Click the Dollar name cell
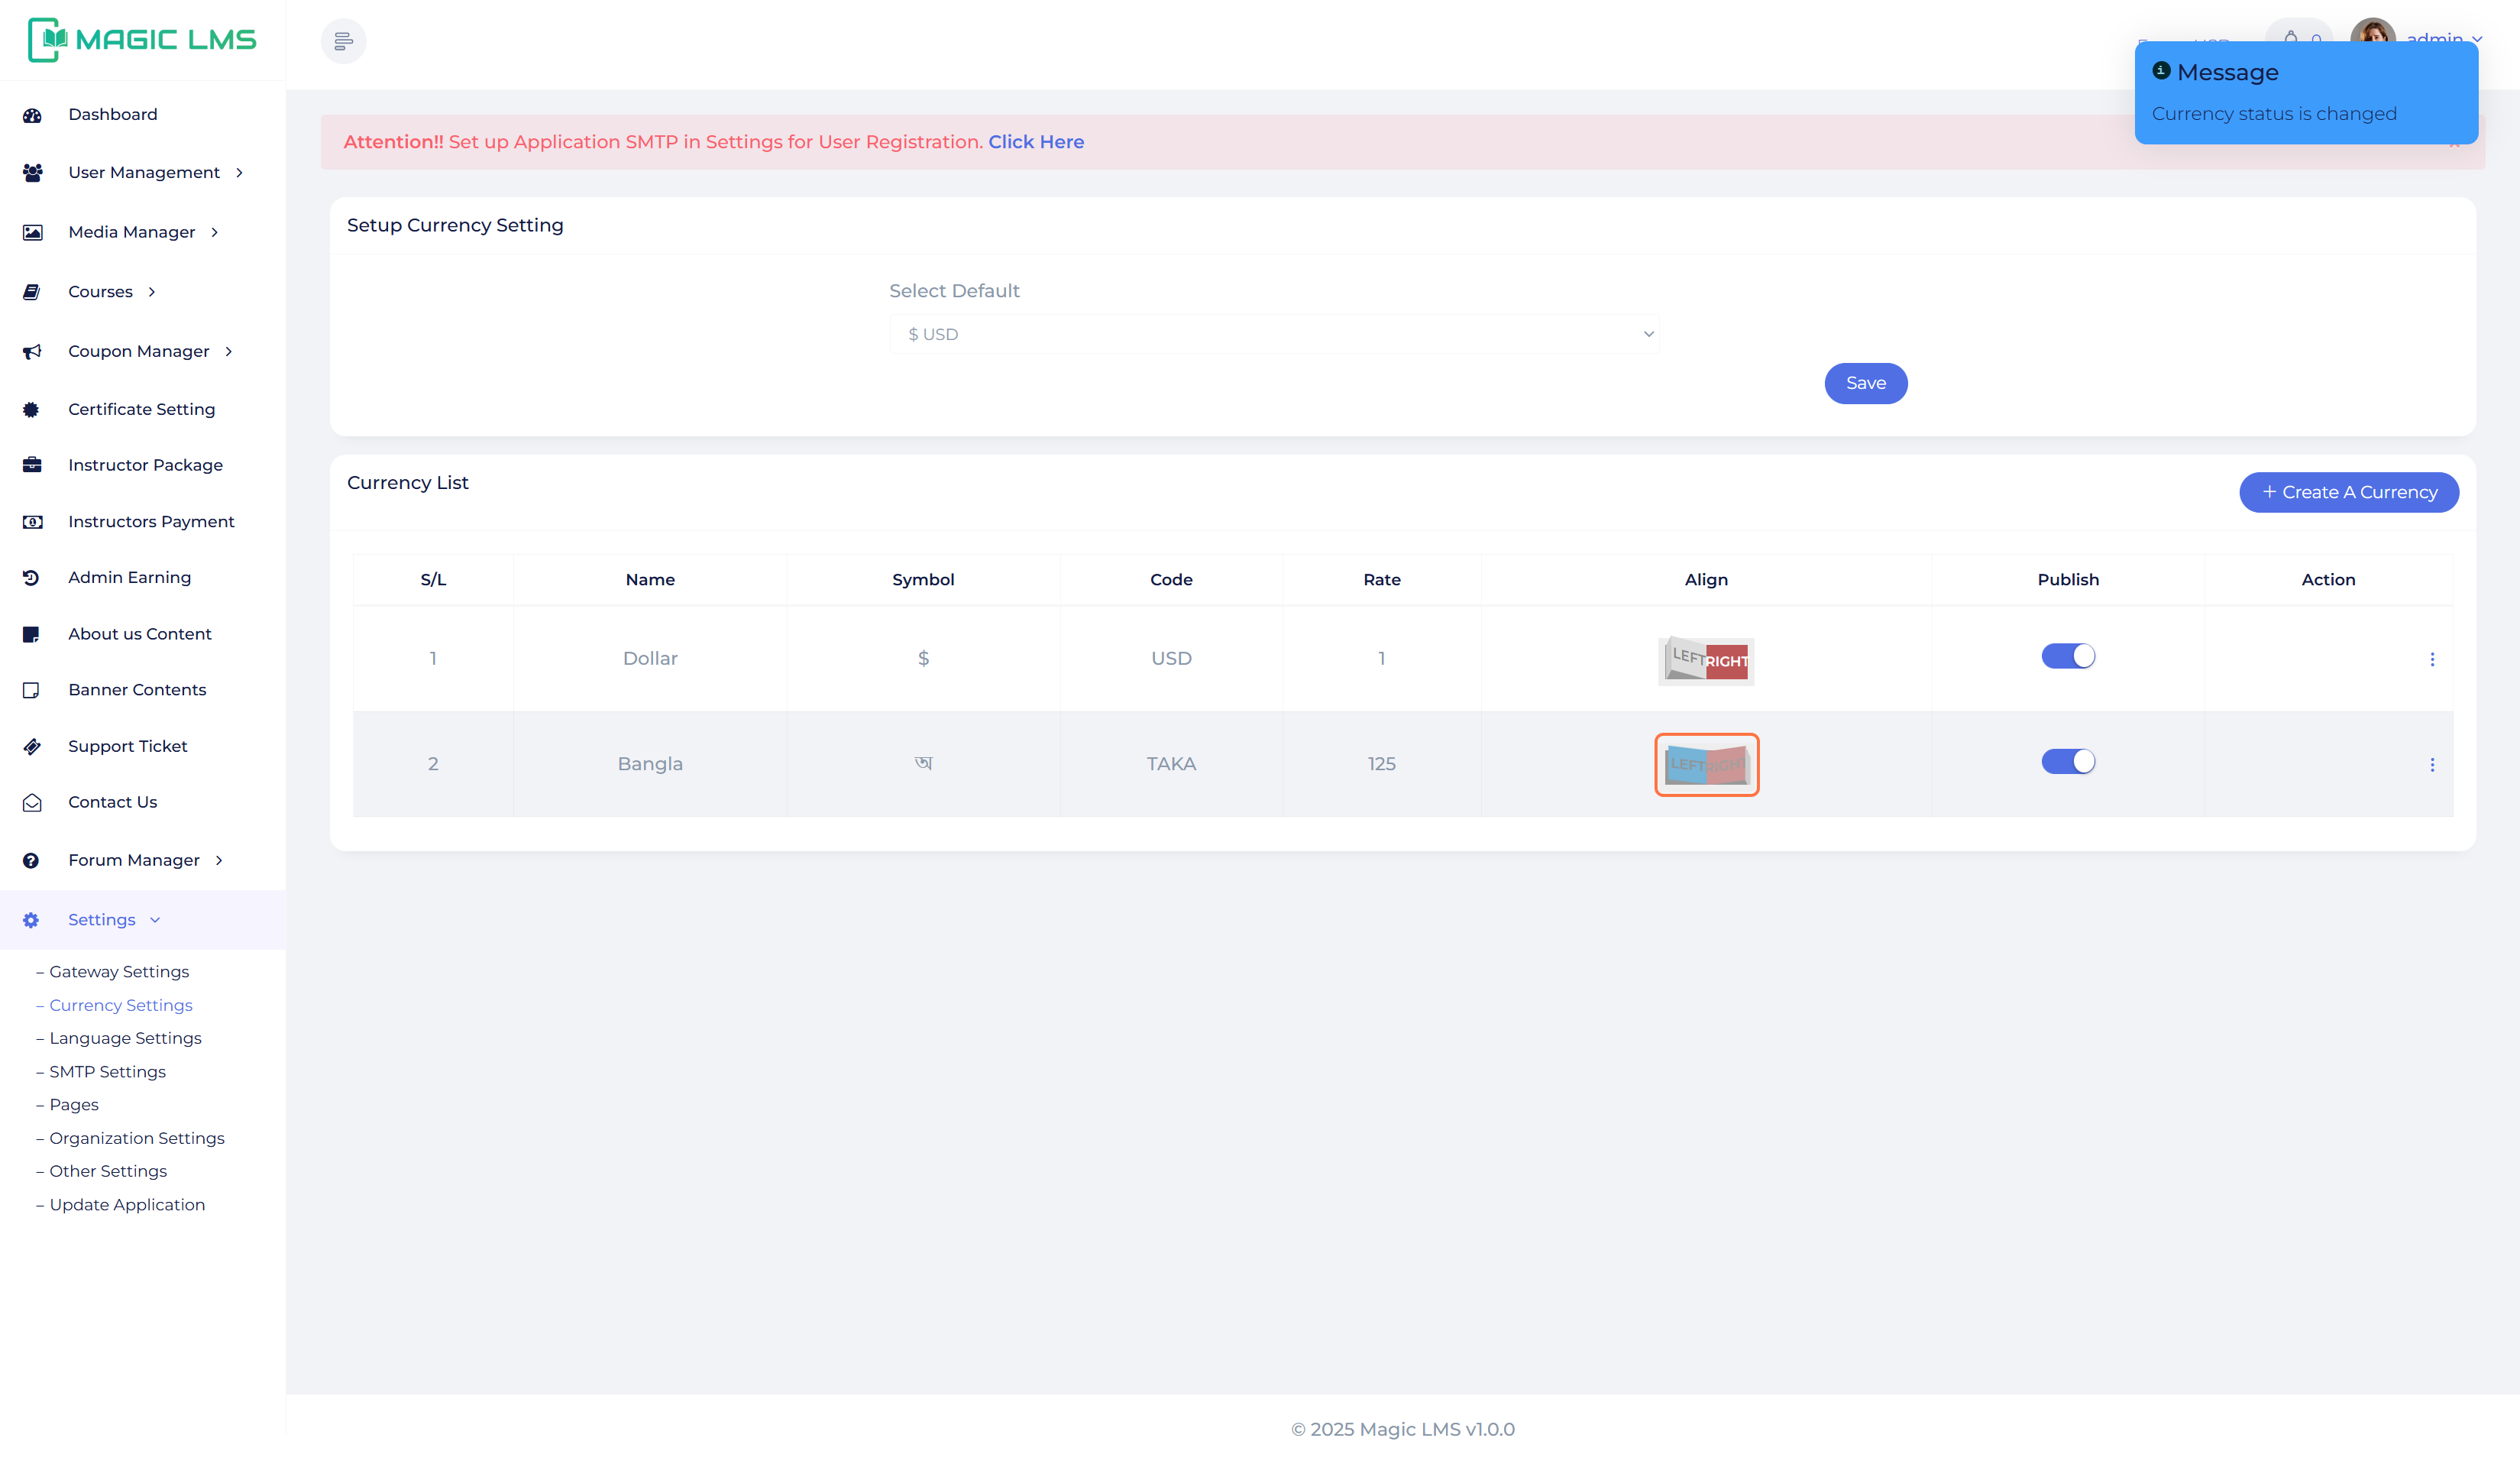 point(650,659)
